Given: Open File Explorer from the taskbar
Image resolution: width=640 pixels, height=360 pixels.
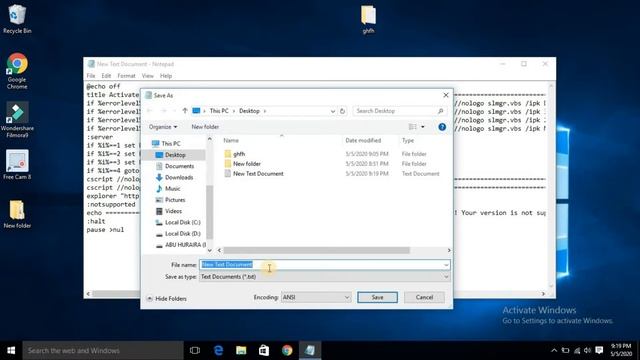Looking at the screenshot, I should [241, 350].
